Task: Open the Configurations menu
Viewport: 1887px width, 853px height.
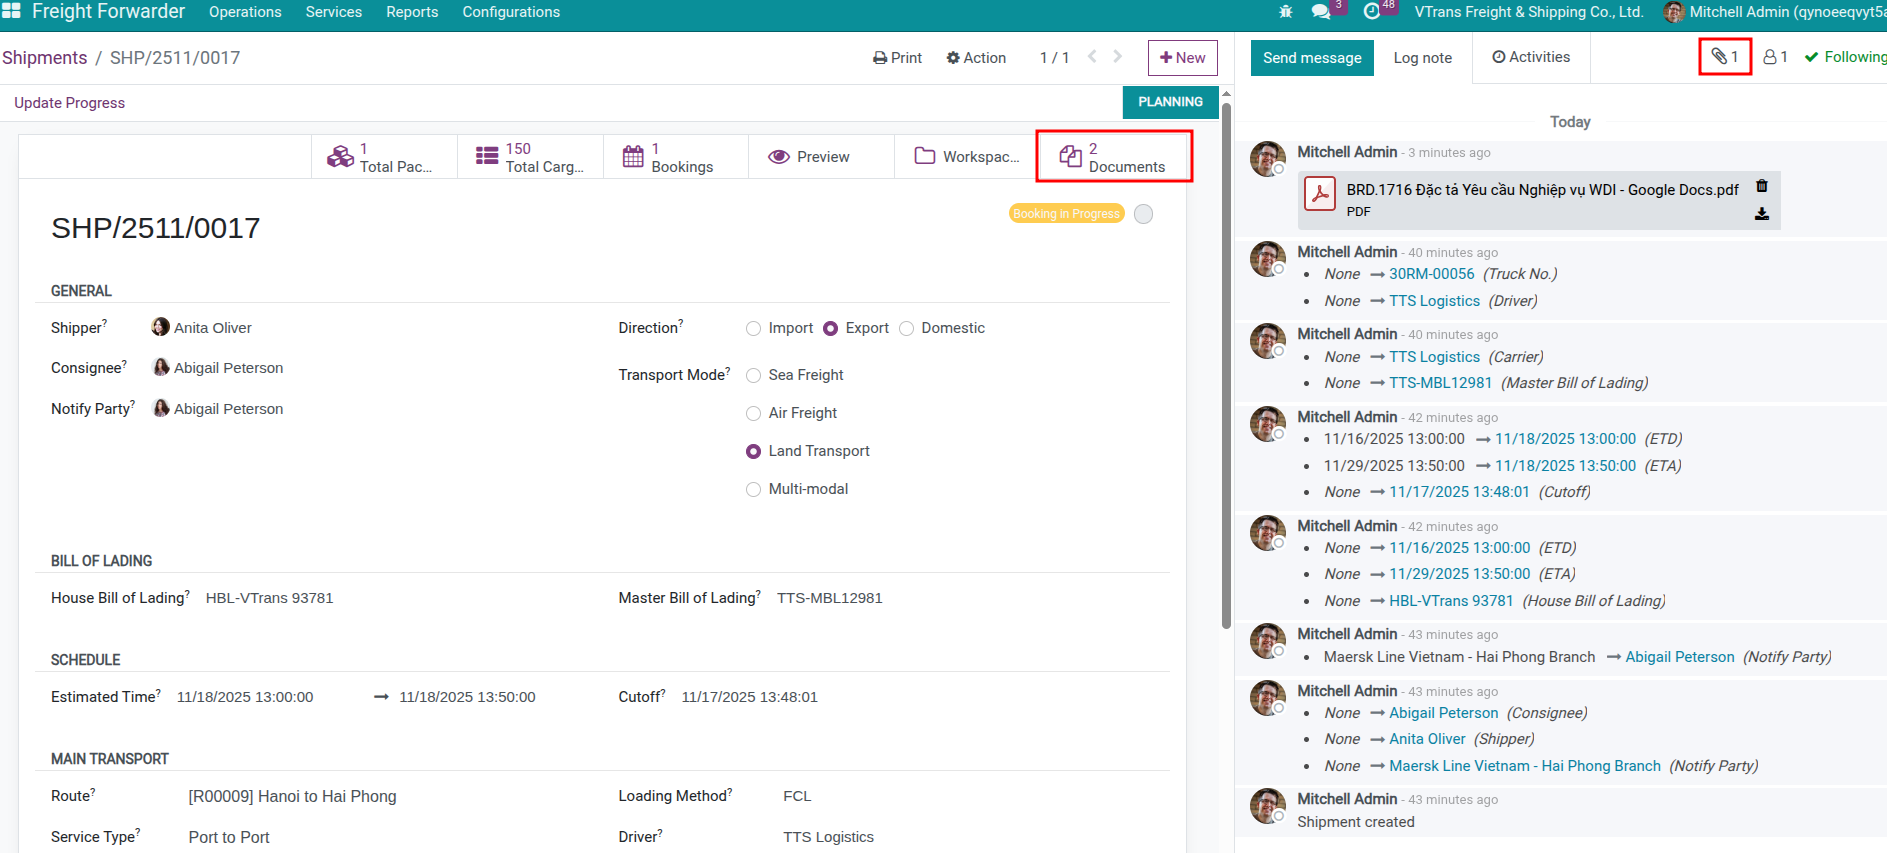Action: (x=510, y=12)
